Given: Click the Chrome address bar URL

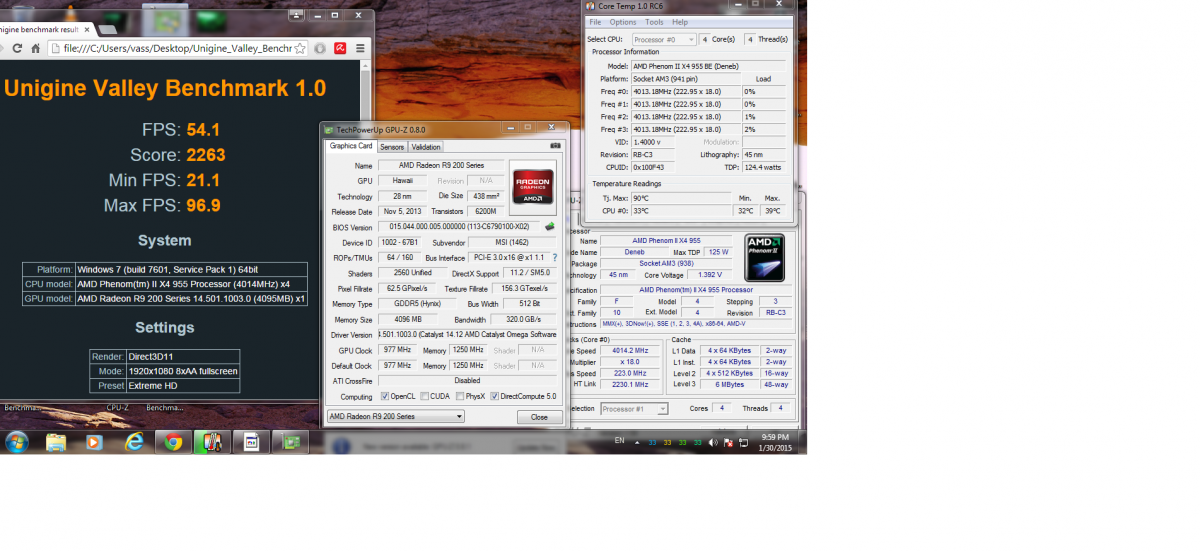Looking at the screenshot, I should coord(177,48).
